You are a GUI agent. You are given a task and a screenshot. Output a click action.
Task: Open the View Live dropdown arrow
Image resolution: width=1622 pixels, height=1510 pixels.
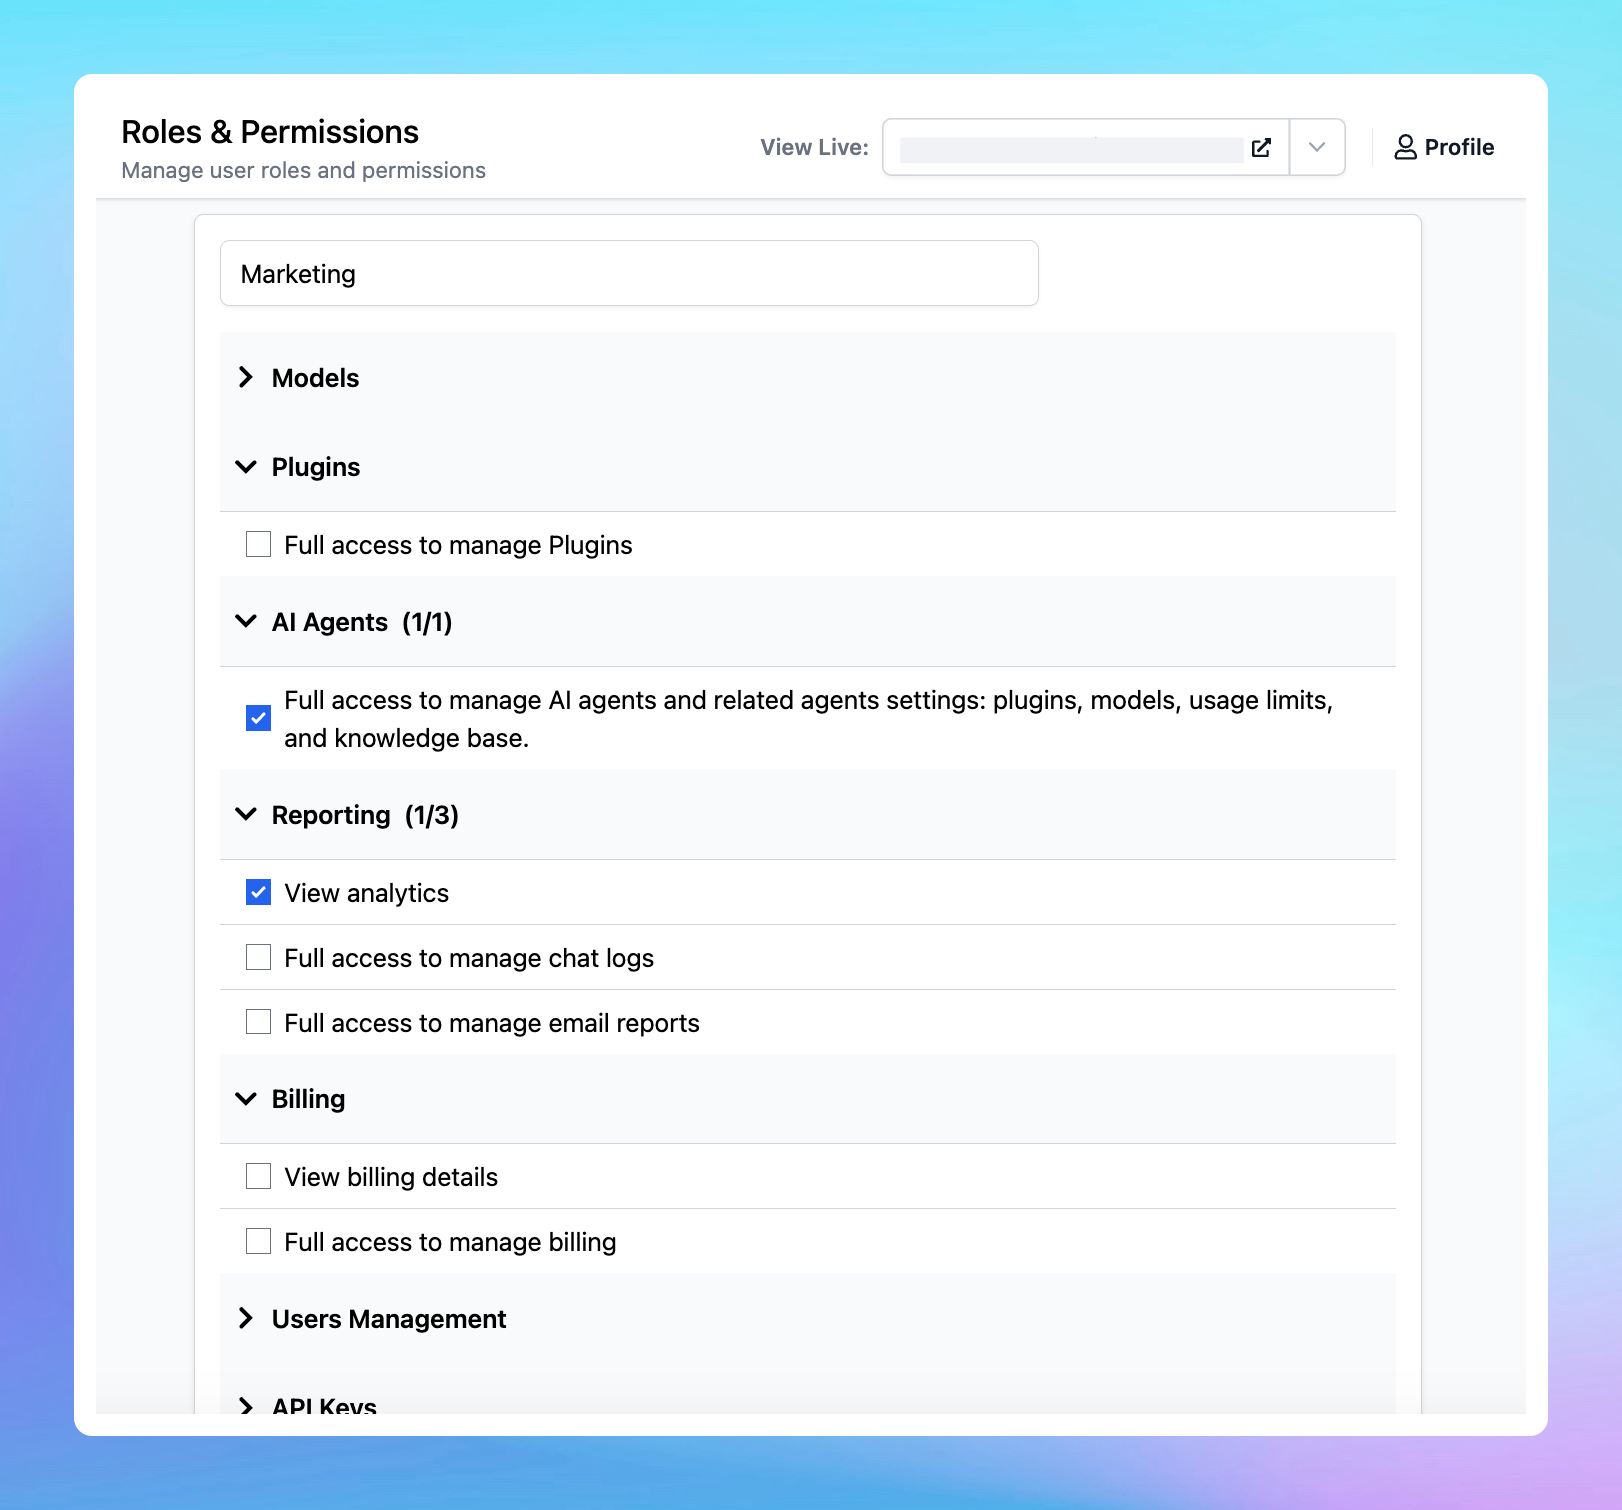(x=1317, y=148)
